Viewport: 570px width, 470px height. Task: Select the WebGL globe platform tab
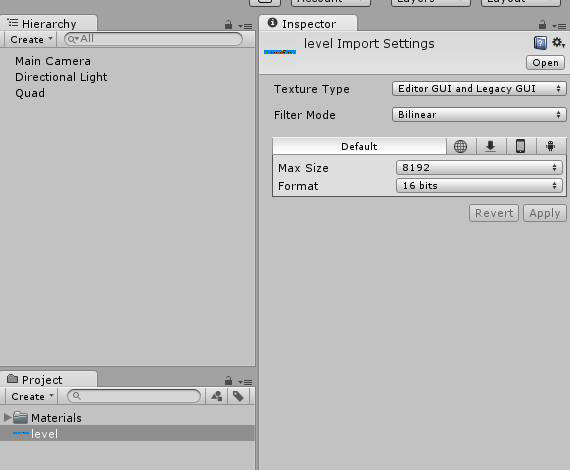point(461,146)
